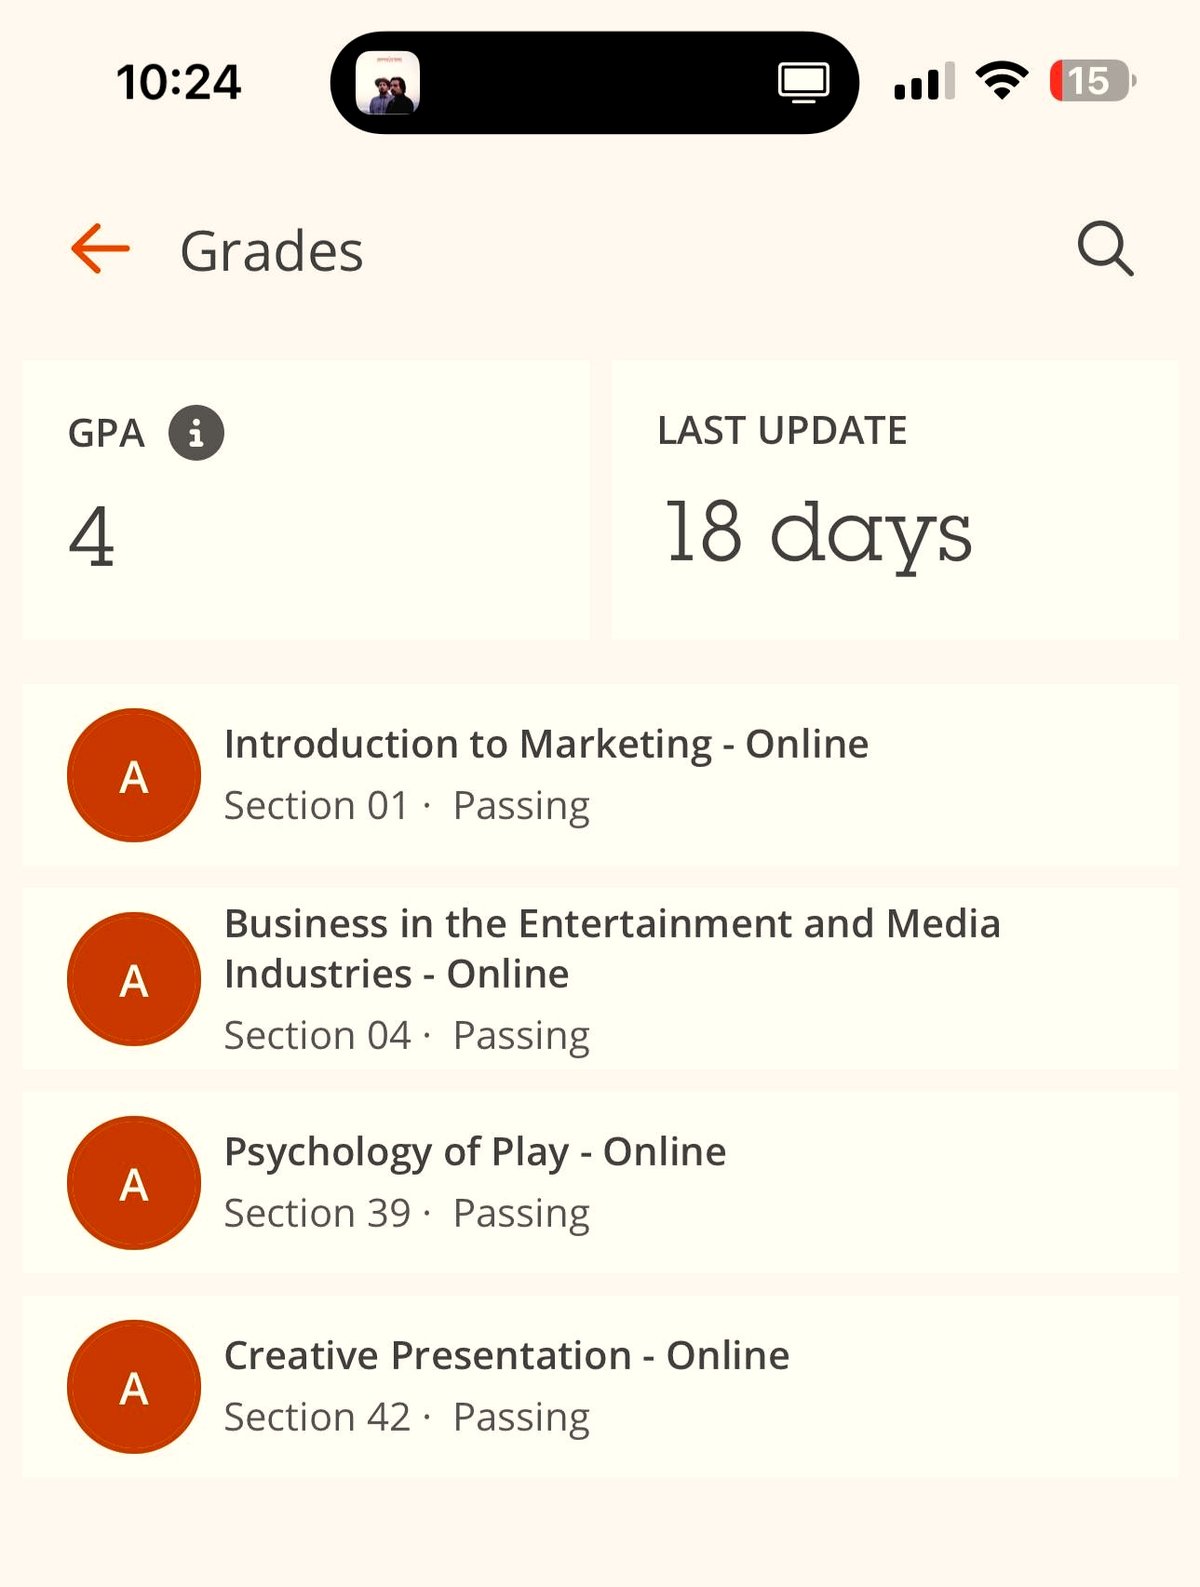The image size is (1200, 1587).
Task: Tap the screen mirroring icon in Dynamic Island
Action: pos(803,82)
